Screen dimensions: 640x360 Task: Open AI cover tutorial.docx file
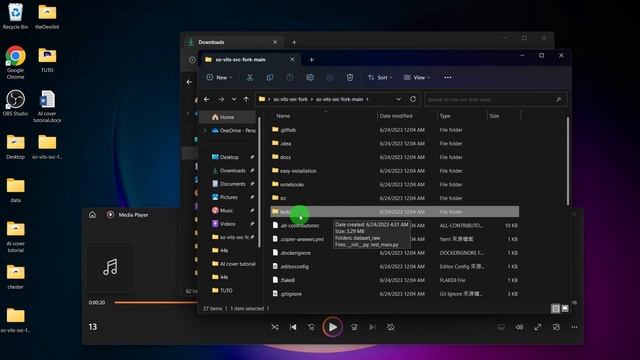(47, 106)
